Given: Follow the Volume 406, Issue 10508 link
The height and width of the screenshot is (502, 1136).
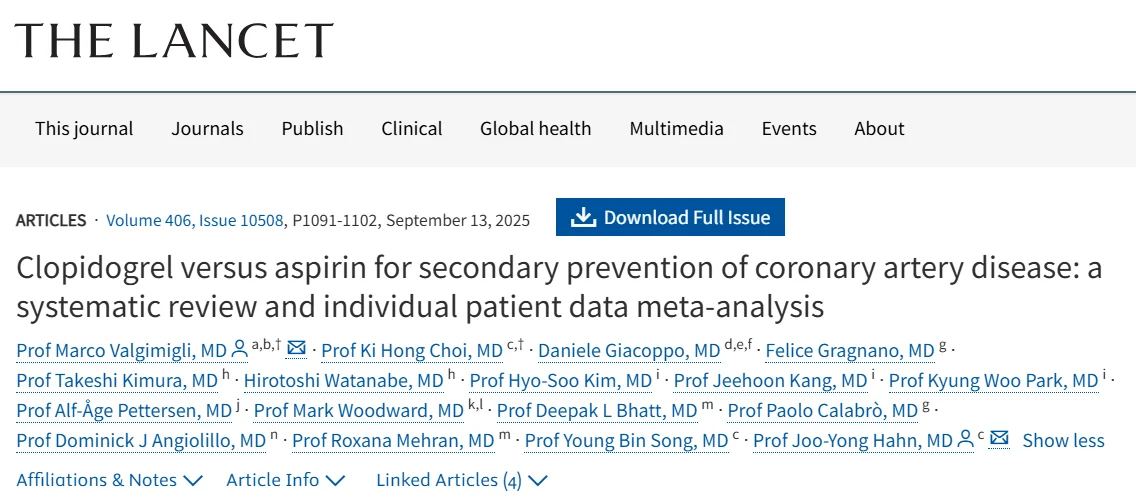Looking at the screenshot, I should (x=195, y=220).
